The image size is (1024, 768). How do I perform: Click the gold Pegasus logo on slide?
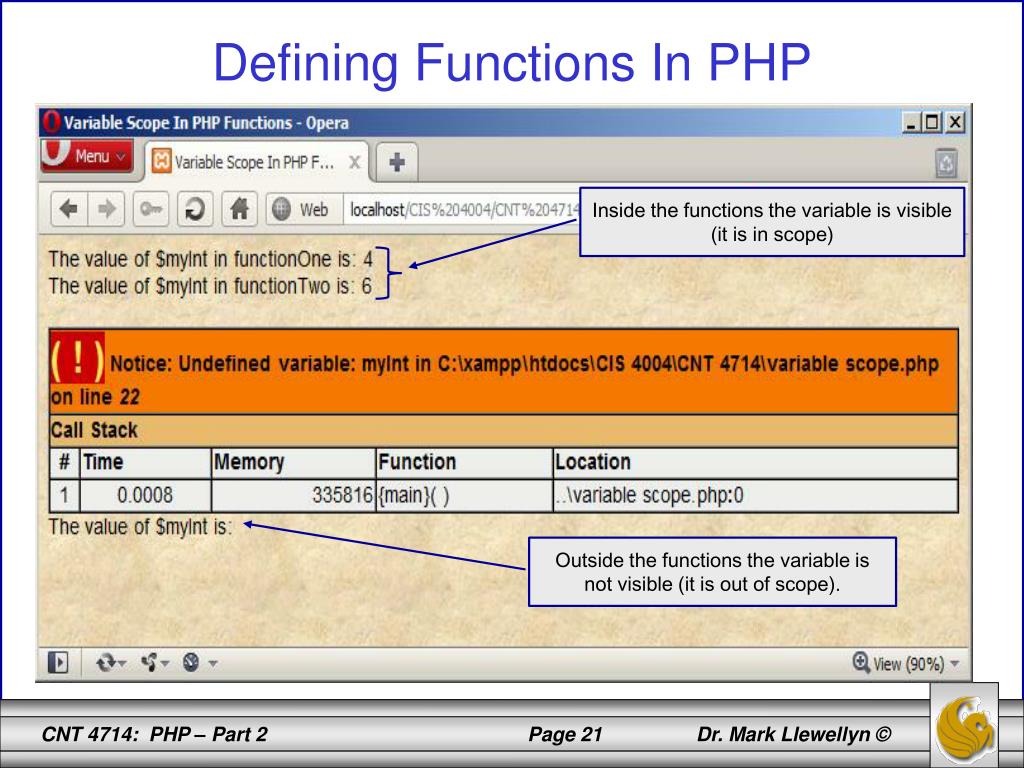tap(965, 726)
